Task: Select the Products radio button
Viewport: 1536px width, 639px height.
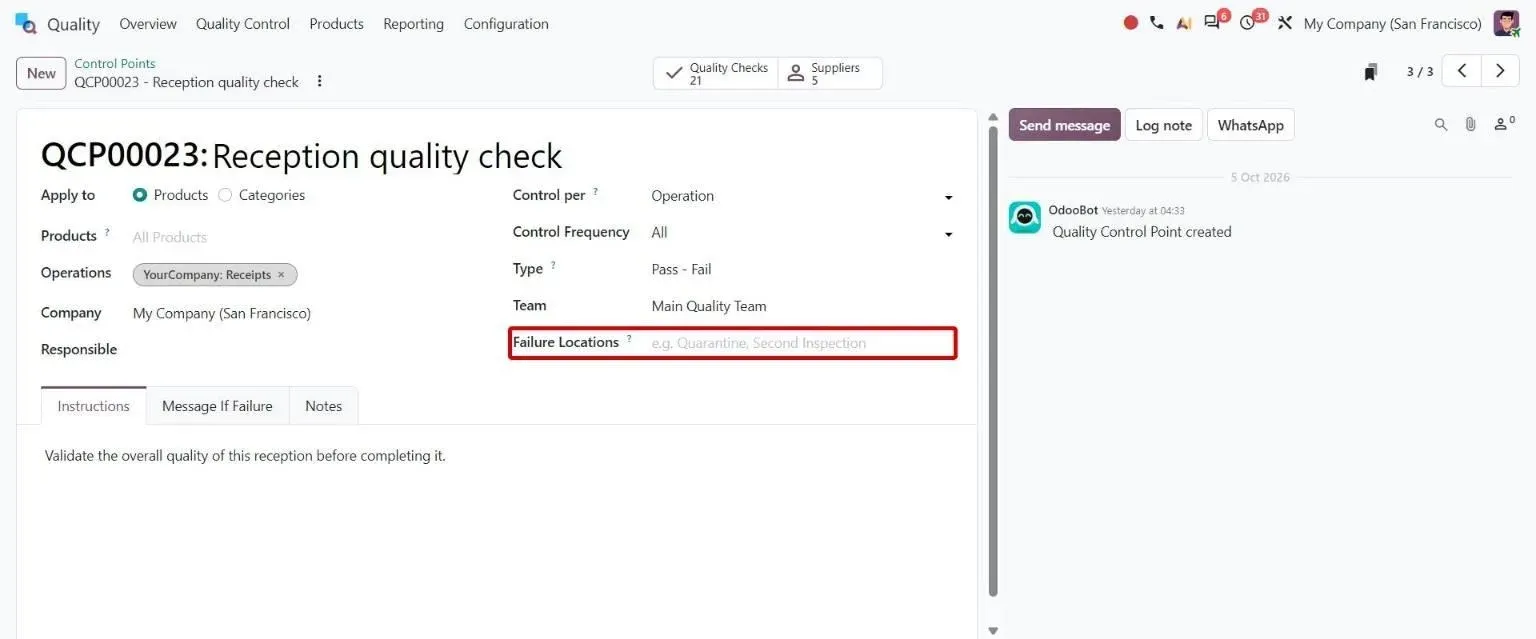Action: [x=140, y=195]
